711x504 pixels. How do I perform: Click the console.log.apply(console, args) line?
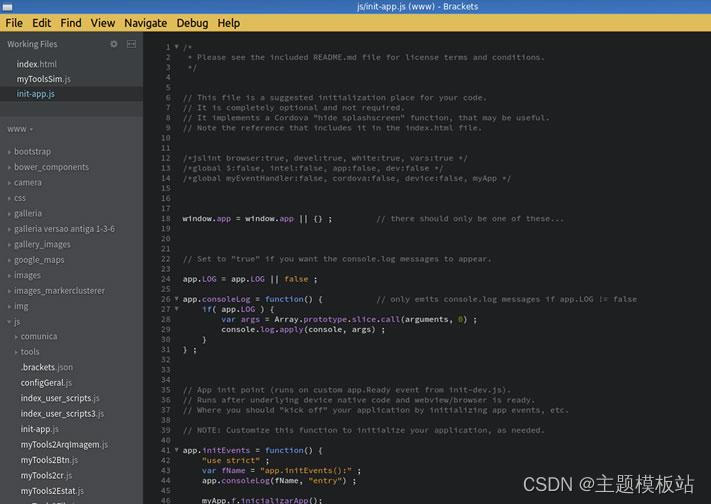303,329
